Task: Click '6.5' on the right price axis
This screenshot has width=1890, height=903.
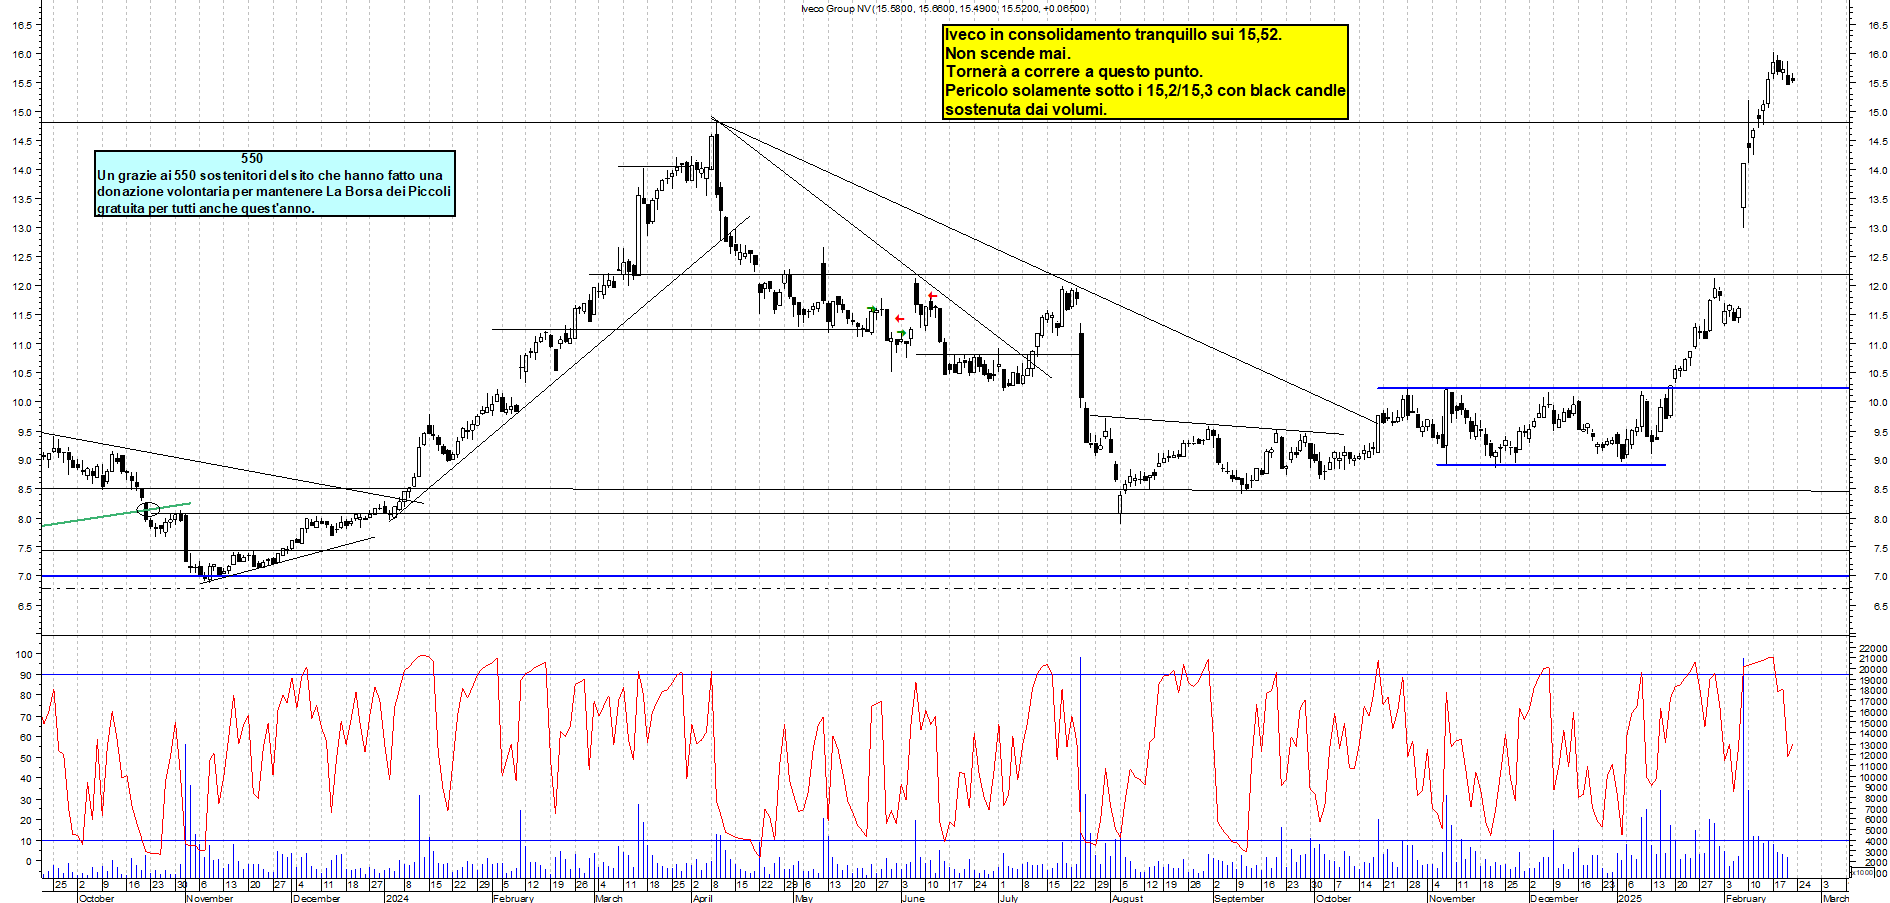Action: [1879, 606]
